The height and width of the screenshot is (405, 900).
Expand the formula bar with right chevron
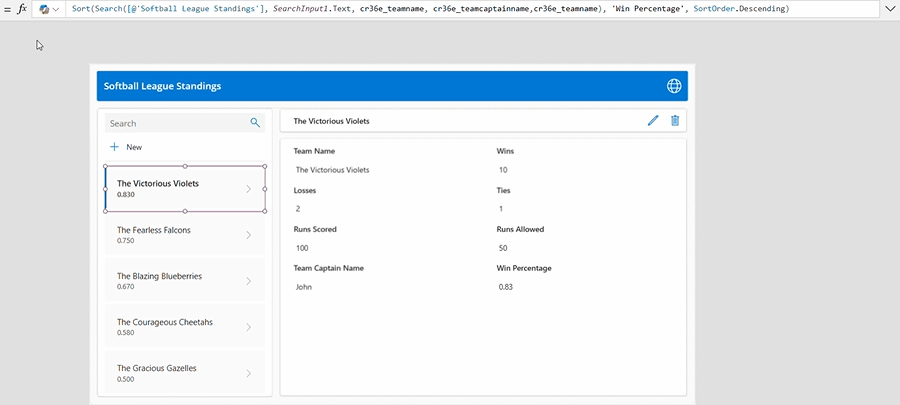click(889, 9)
